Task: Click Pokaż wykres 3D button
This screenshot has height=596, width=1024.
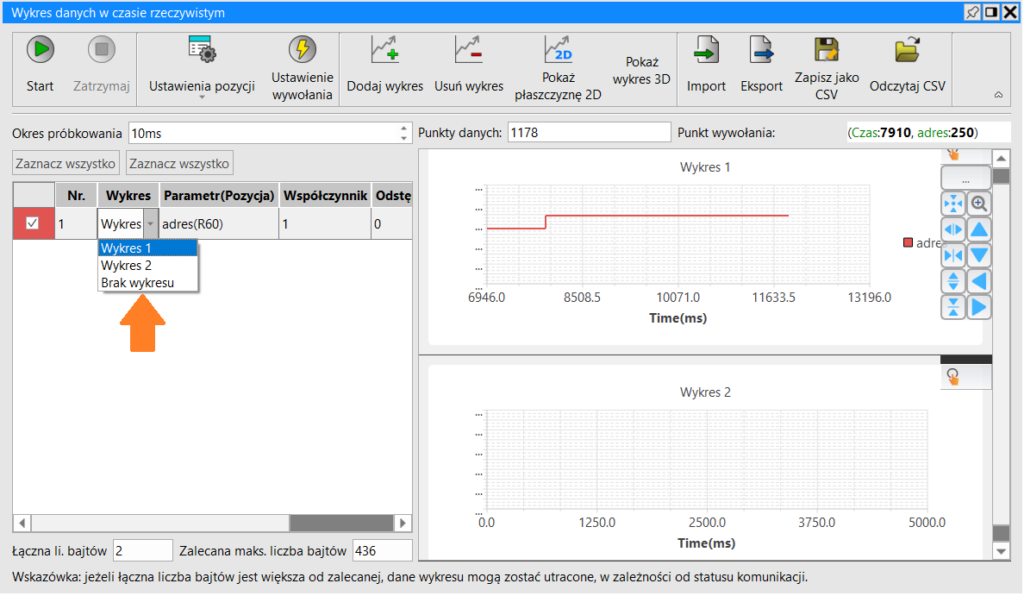Action: [641, 71]
